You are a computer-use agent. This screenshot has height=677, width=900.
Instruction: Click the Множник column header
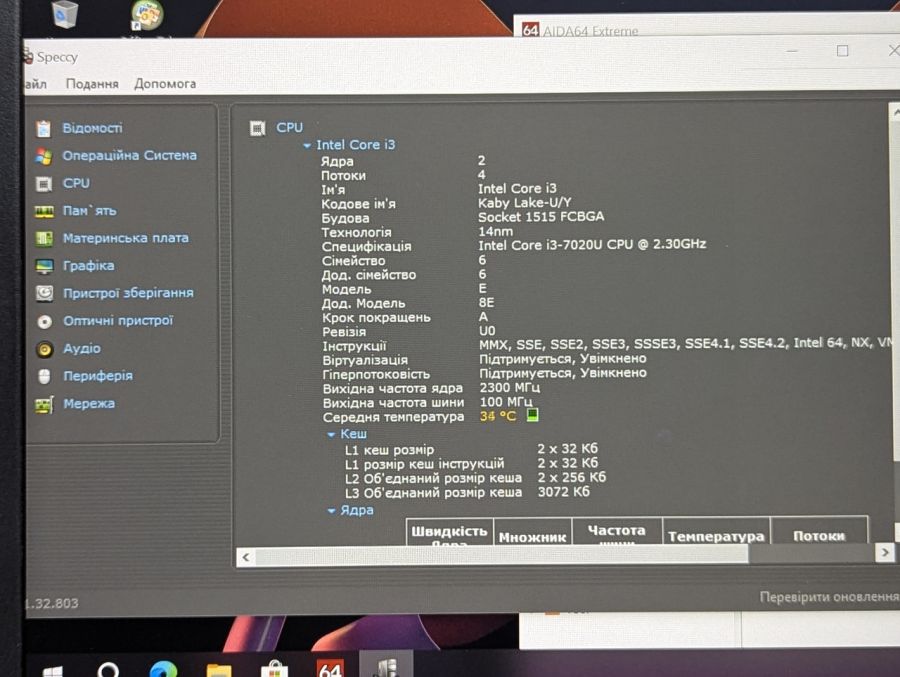tap(533, 532)
